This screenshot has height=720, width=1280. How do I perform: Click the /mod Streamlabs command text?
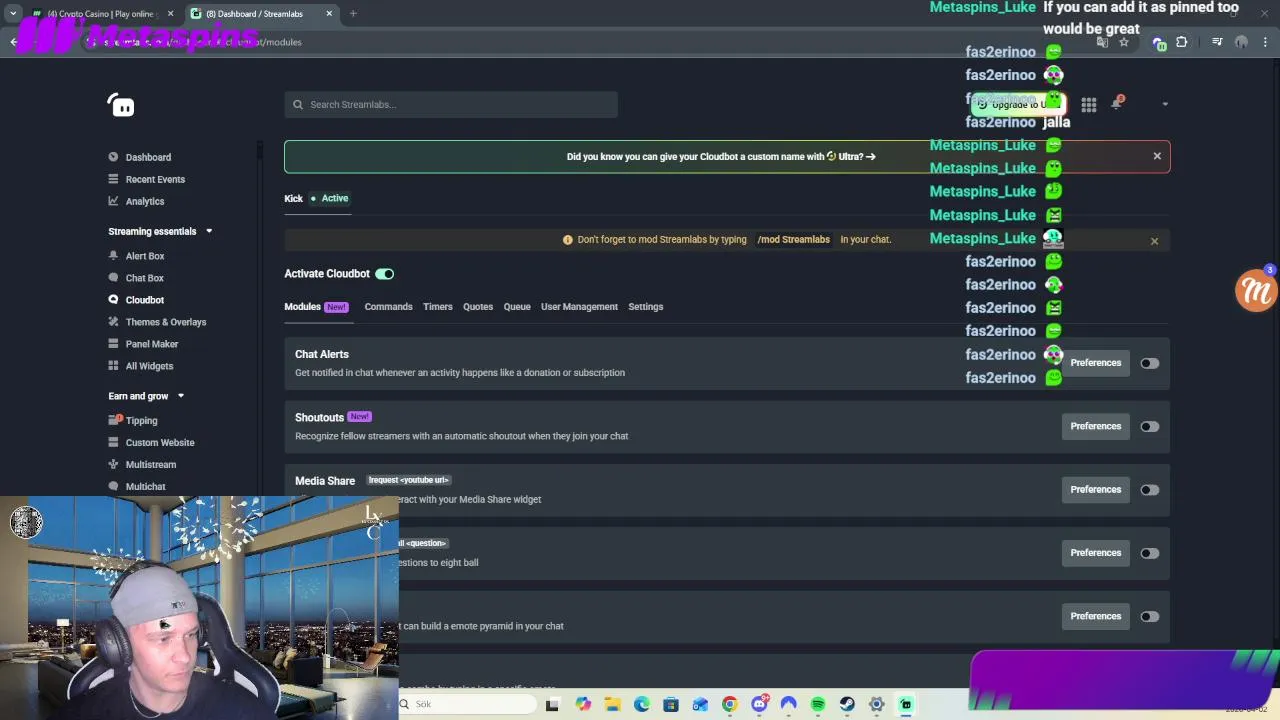[793, 239]
